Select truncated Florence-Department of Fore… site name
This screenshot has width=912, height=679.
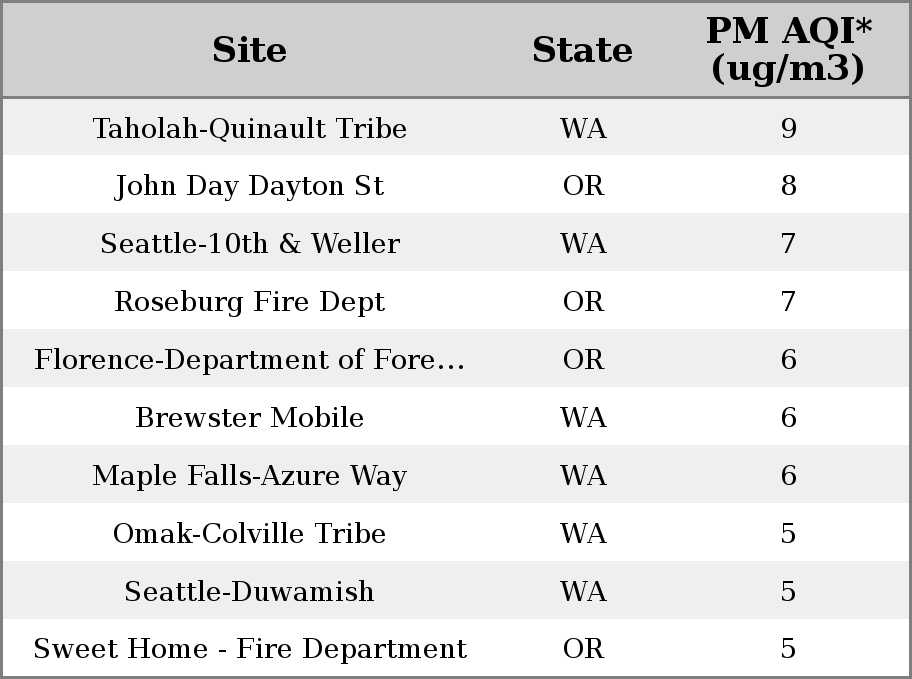click(x=250, y=359)
